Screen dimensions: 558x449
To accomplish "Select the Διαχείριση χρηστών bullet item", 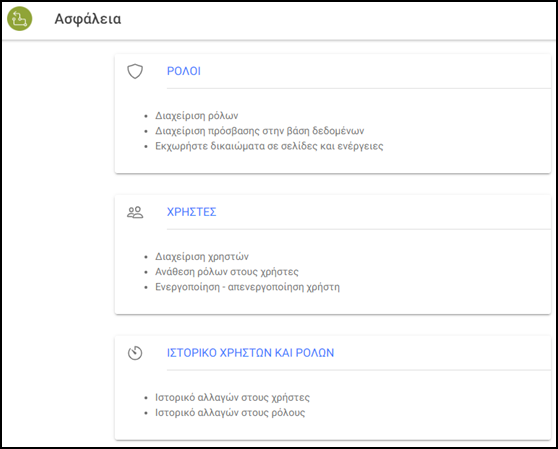I will pyautogui.click(x=202, y=257).
